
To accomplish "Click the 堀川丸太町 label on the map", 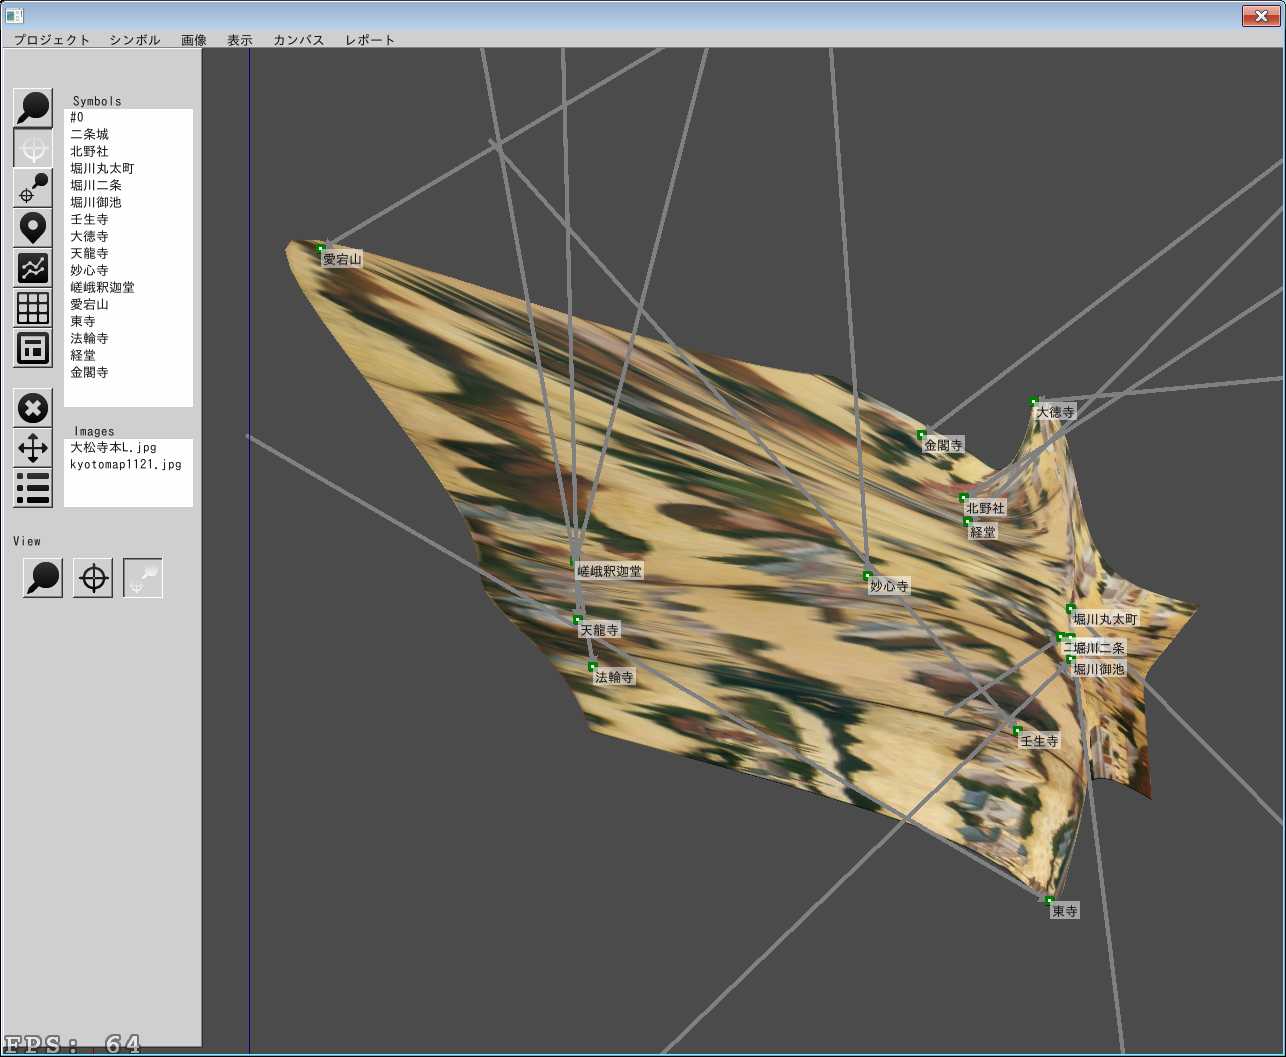I will [x=1105, y=619].
